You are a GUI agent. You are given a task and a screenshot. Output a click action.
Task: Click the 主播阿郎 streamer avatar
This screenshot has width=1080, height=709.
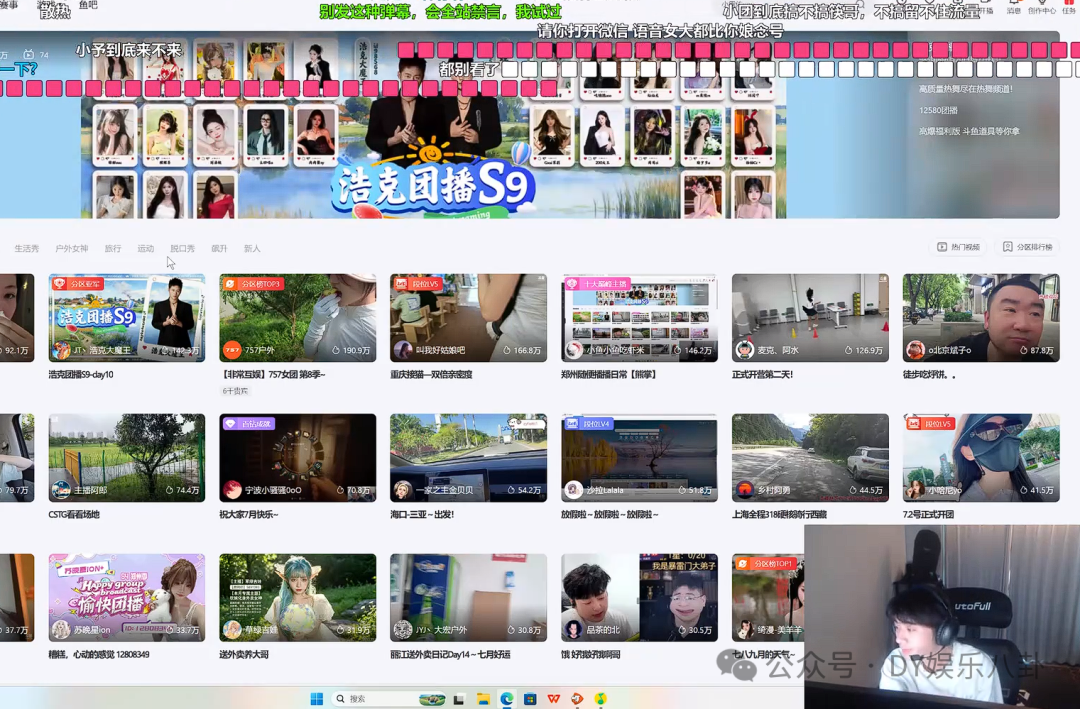click(x=61, y=490)
